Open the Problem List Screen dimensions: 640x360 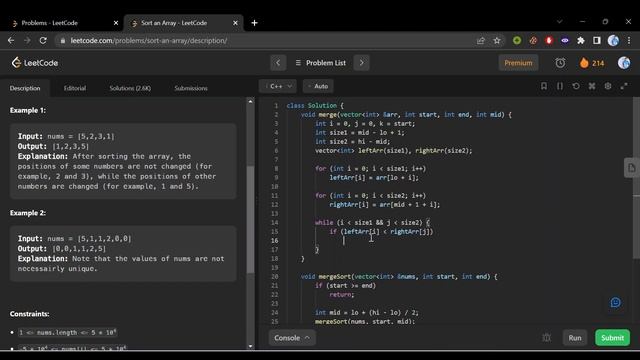pyautogui.click(x=320, y=63)
